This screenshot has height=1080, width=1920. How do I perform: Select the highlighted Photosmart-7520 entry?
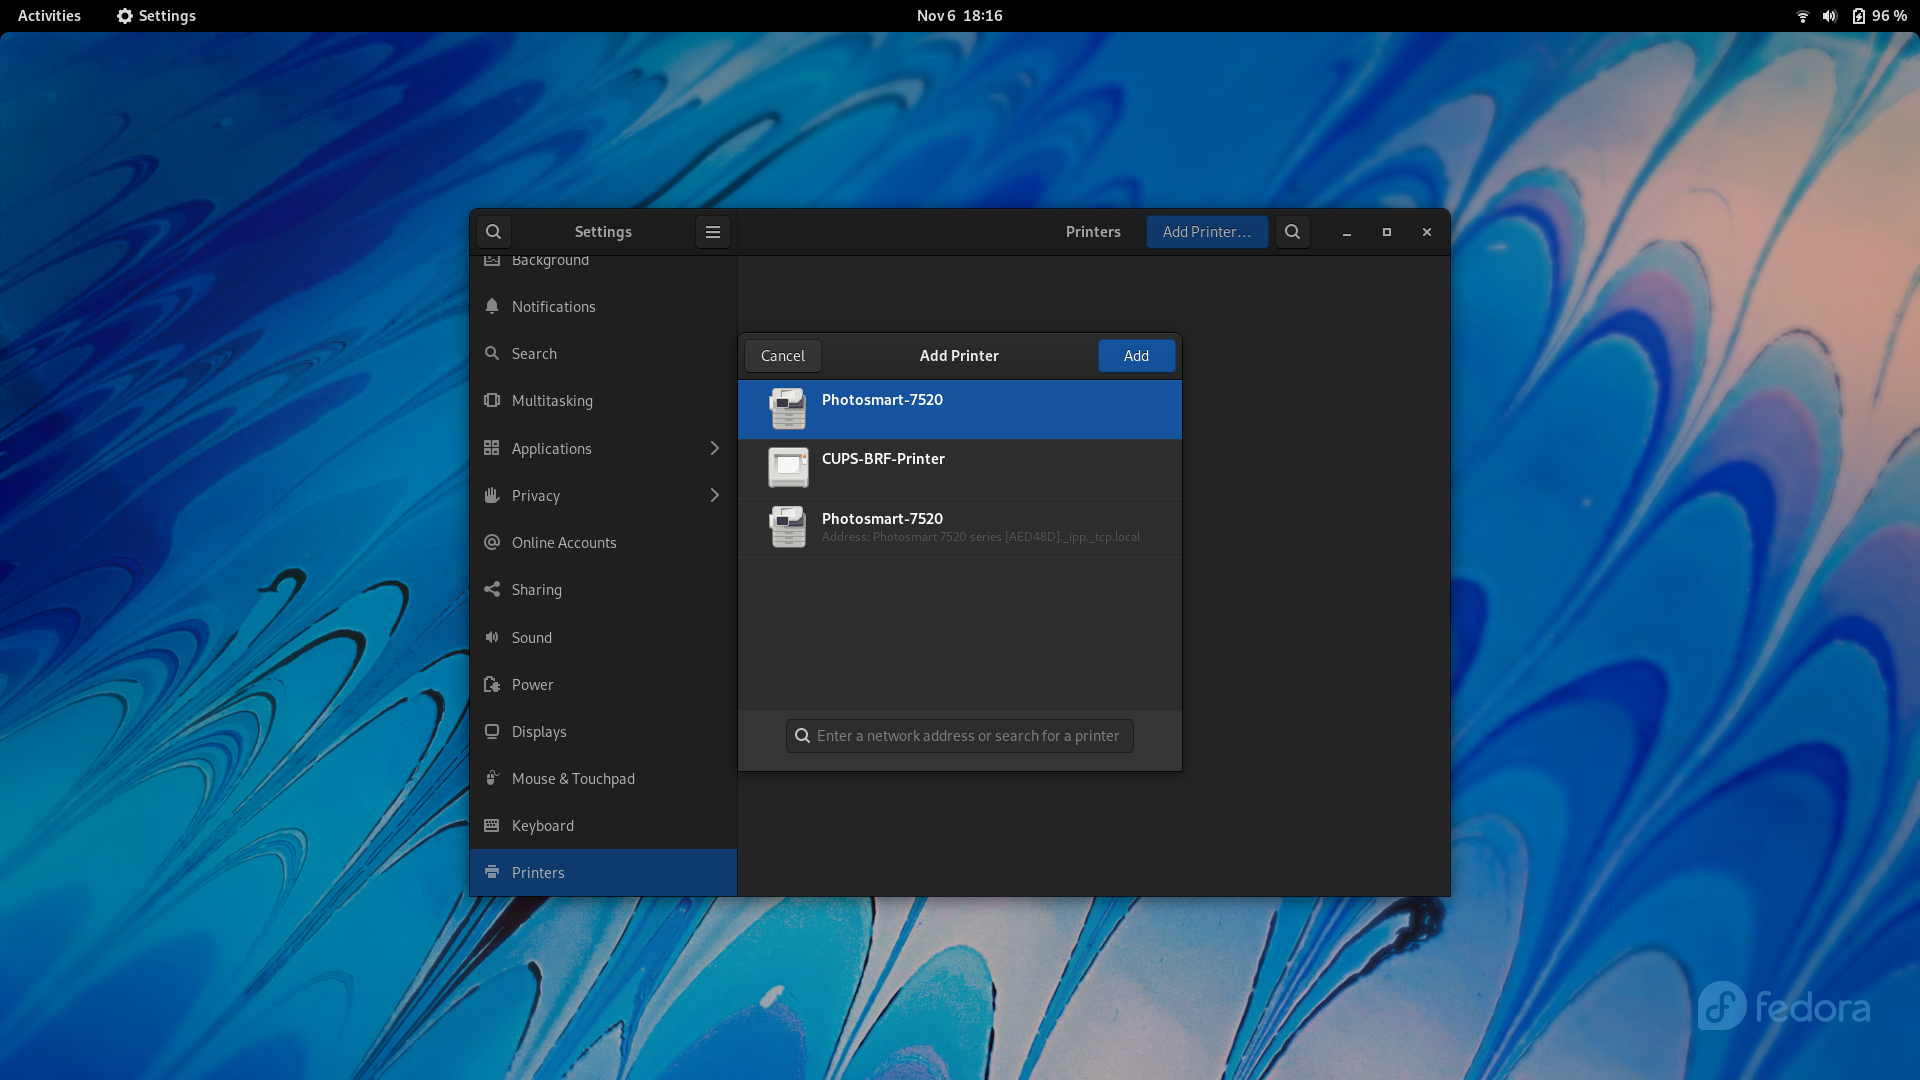click(960, 409)
